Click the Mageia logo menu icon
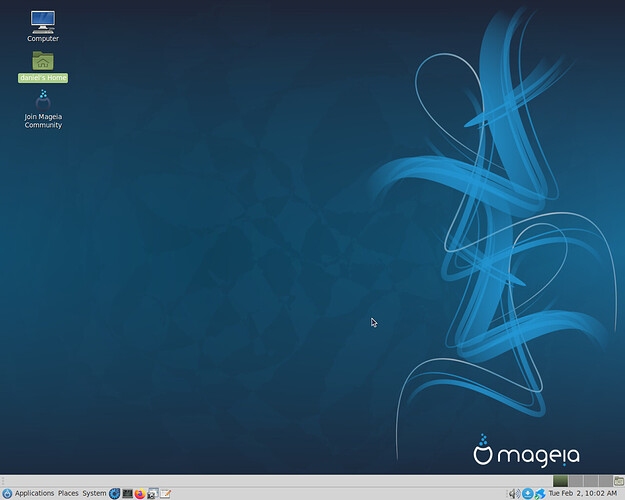The image size is (625, 500). pos(7,494)
